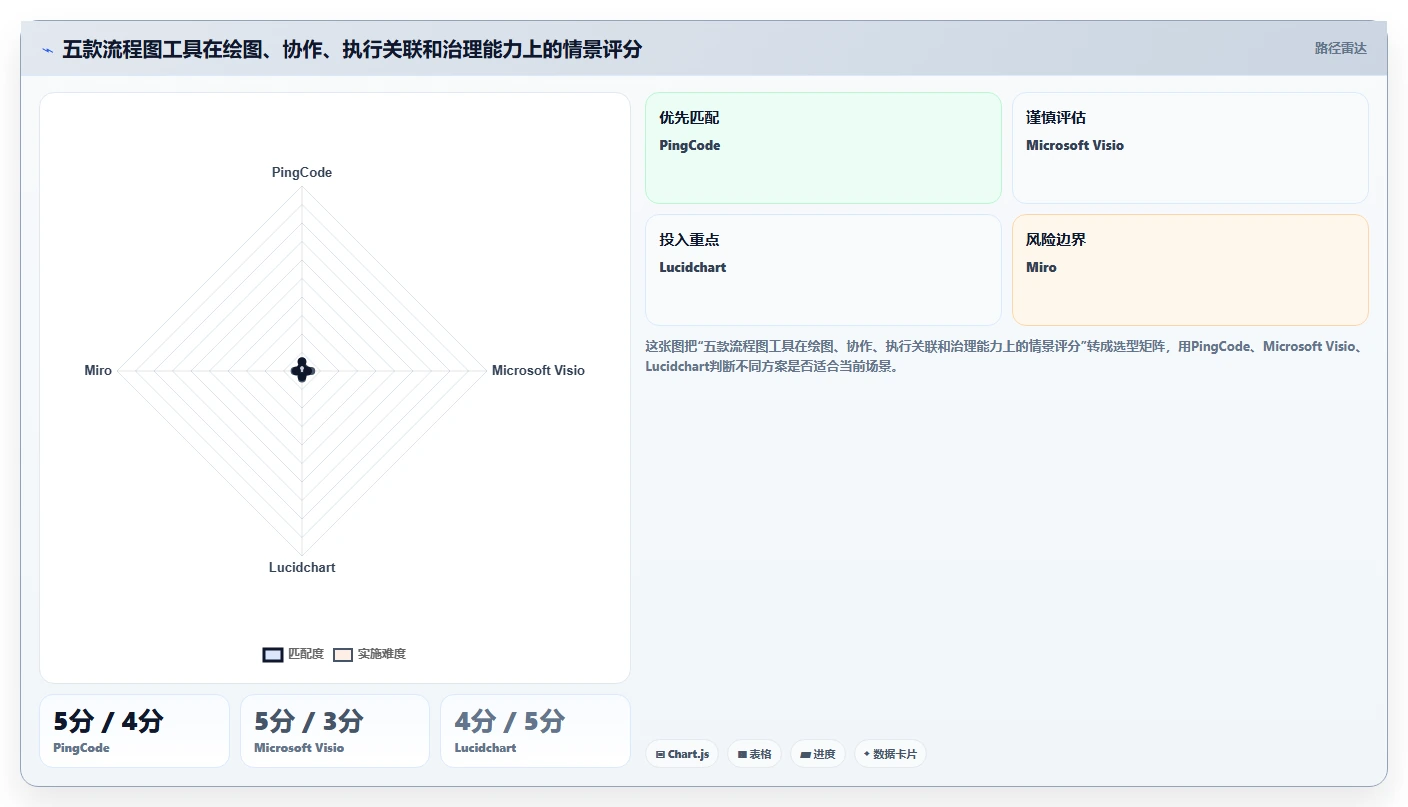Click the 进度 tag chip
This screenshot has width=1408, height=807.
pos(818,754)
